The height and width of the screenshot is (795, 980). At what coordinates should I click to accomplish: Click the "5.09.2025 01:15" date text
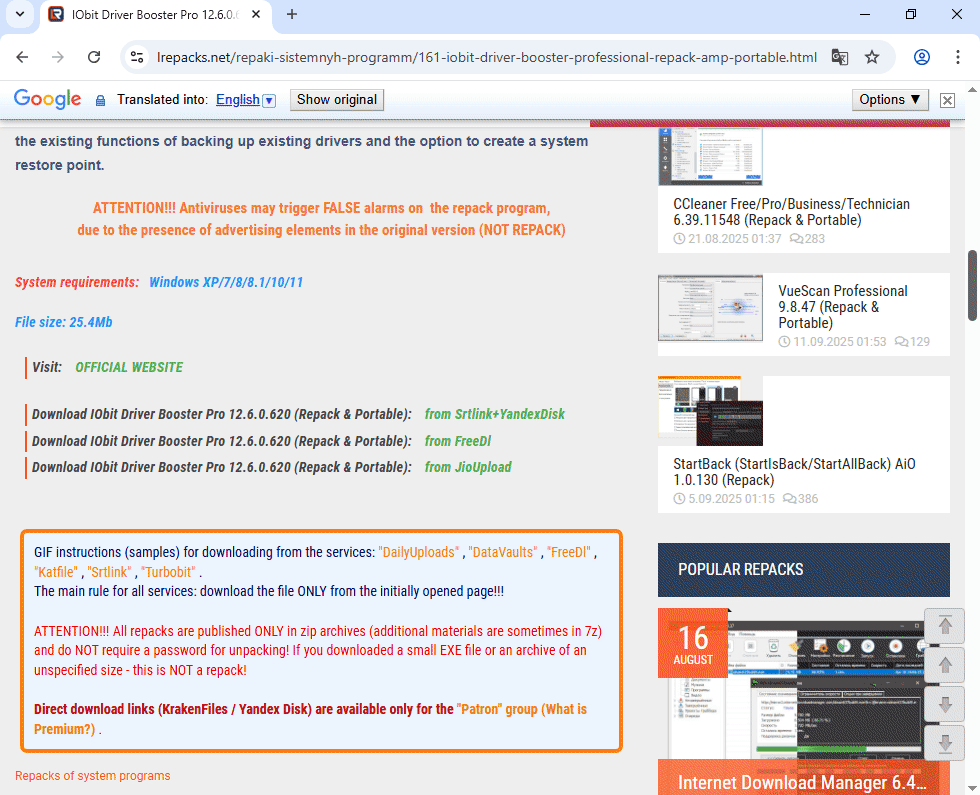click(731, 499)
